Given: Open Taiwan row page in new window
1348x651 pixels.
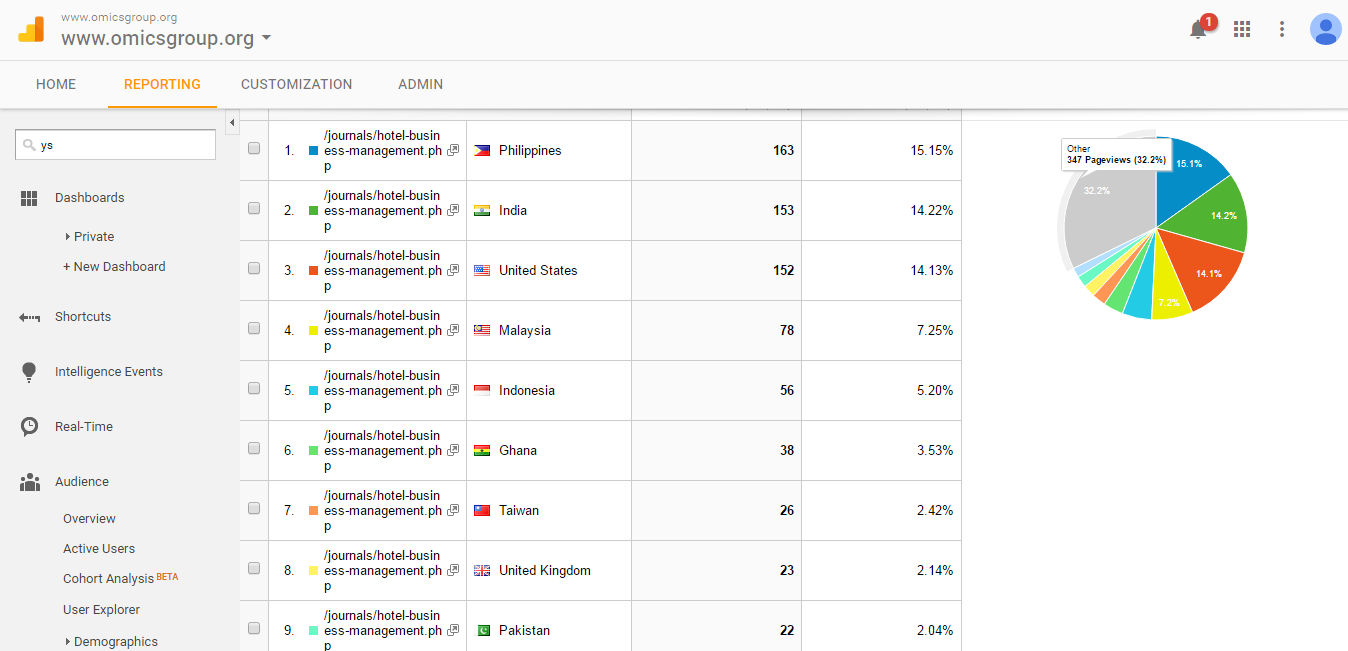Looking at the screenshot, I should [453, 510].
